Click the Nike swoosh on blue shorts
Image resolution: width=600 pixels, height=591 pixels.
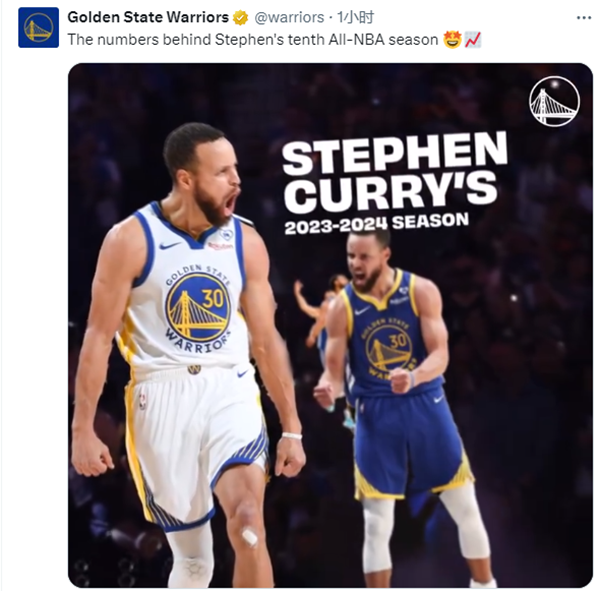click(x=439, y=400)
